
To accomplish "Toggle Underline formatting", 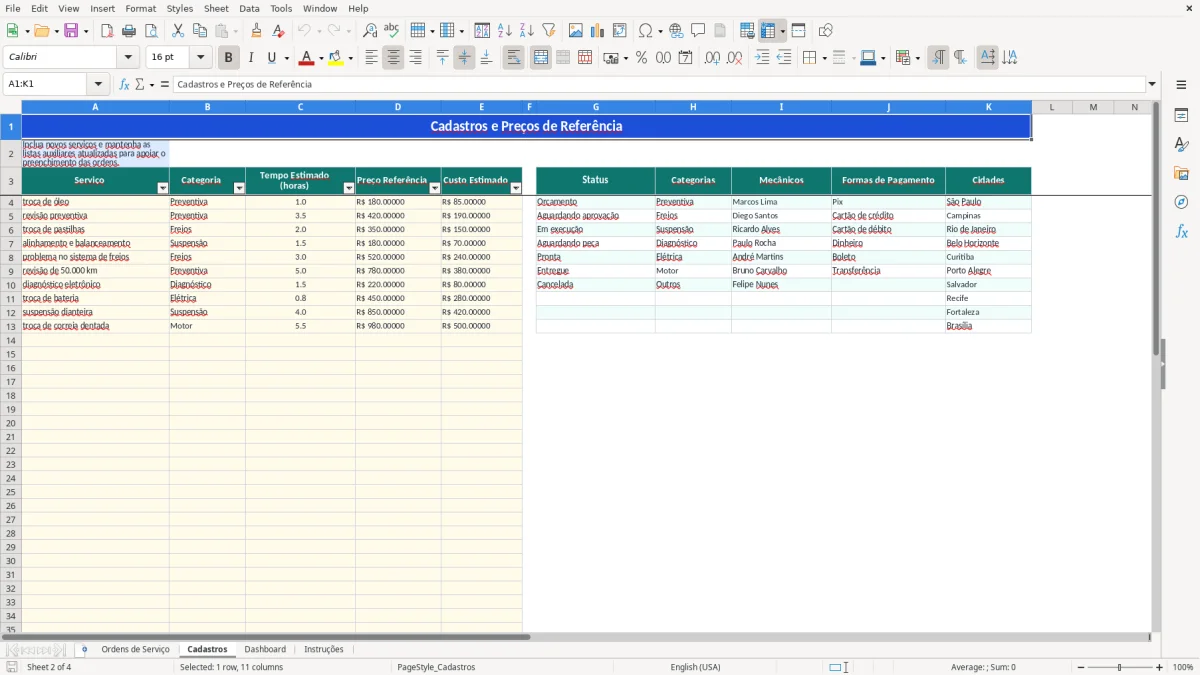I will pyautogui.click(x=271, y=58).
